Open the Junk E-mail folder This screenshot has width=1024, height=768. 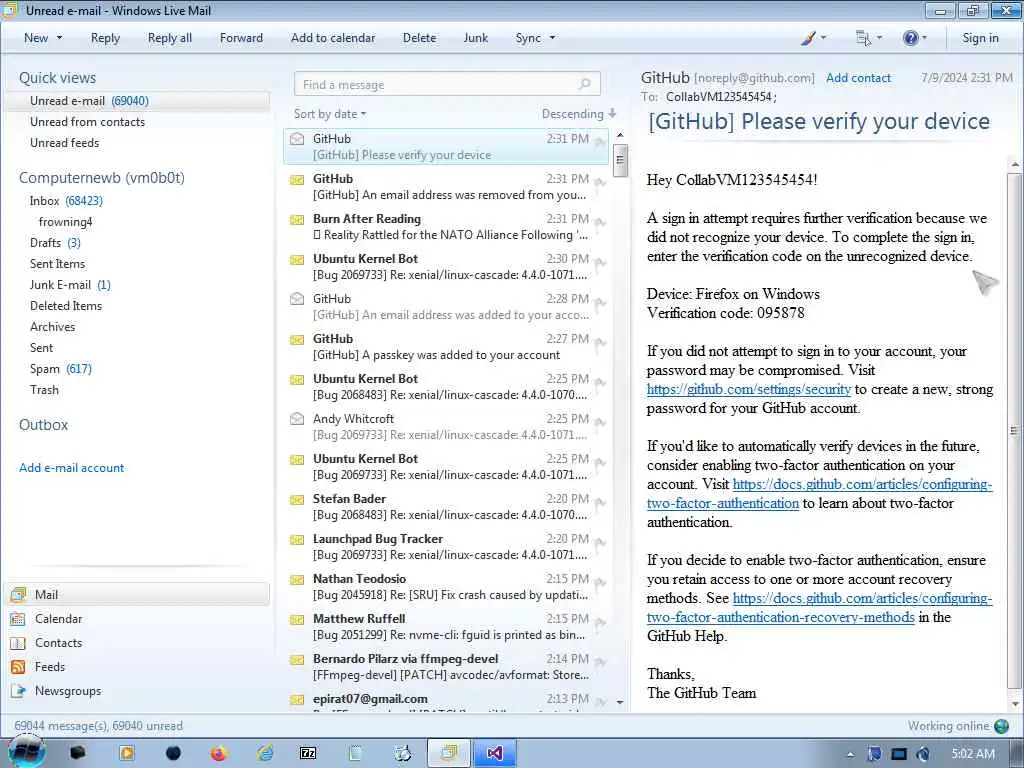pyautogui.click(x=70, y=285)
